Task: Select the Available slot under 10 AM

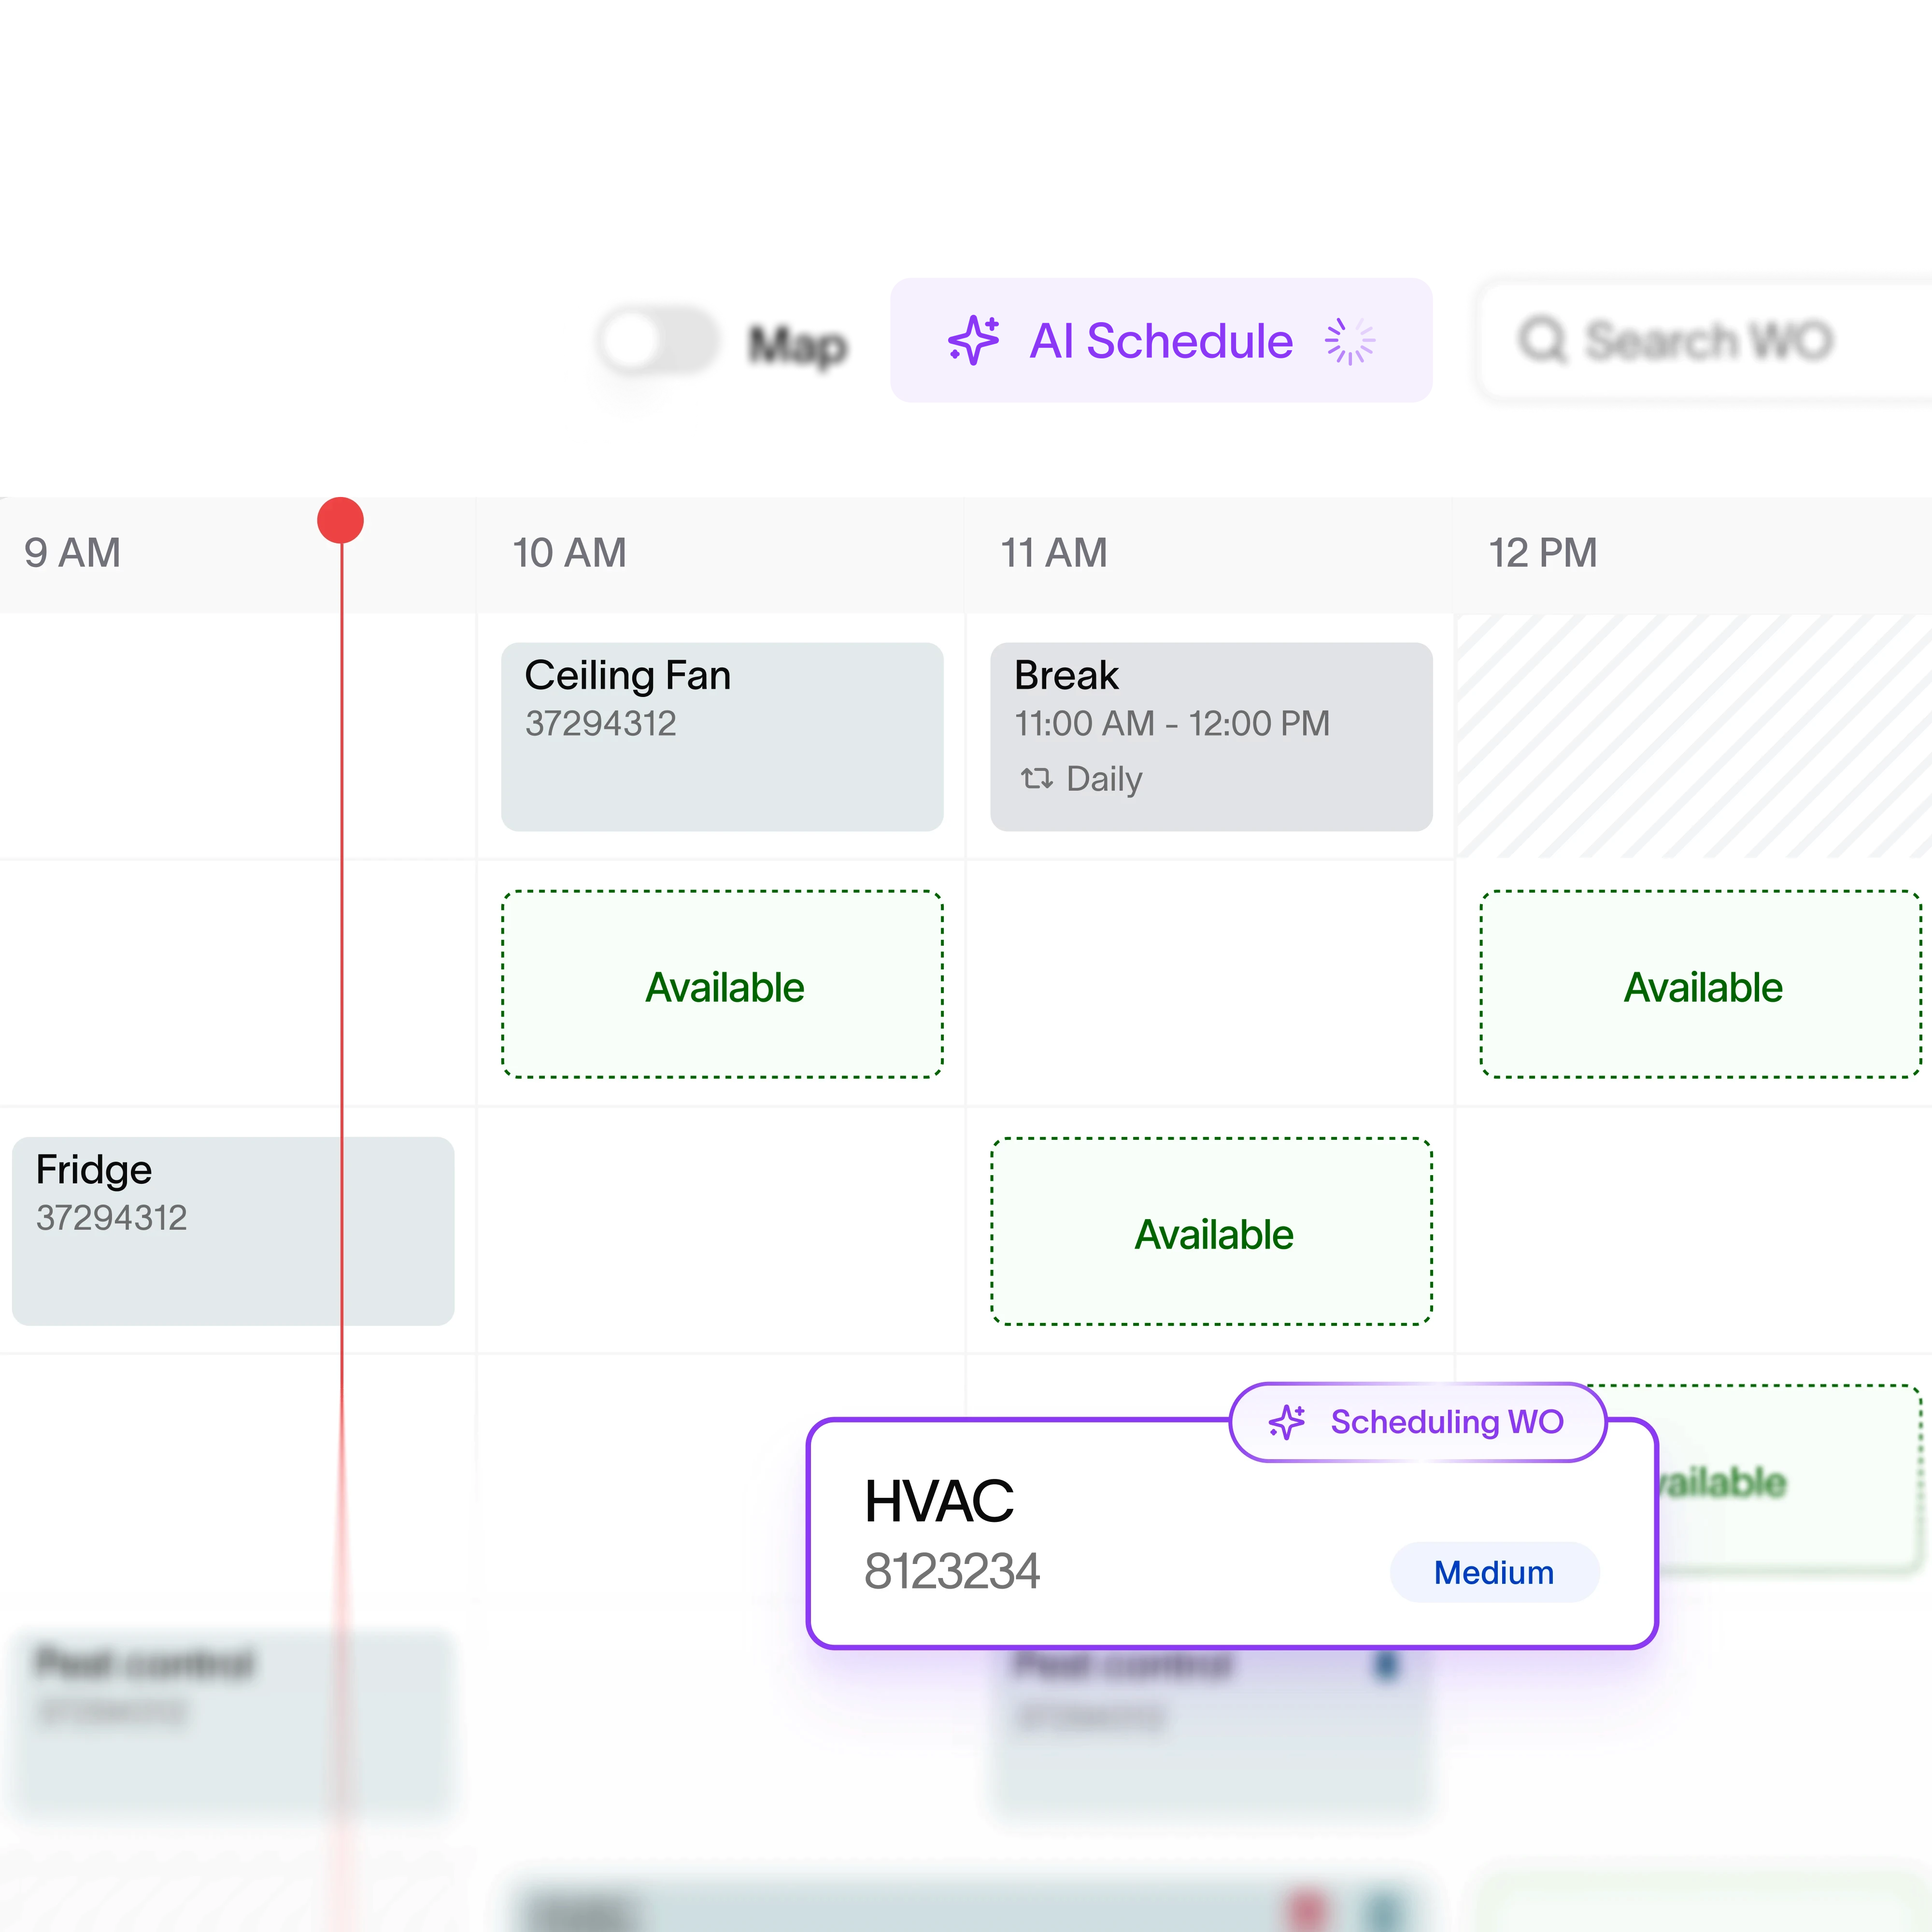Action: 722,984
